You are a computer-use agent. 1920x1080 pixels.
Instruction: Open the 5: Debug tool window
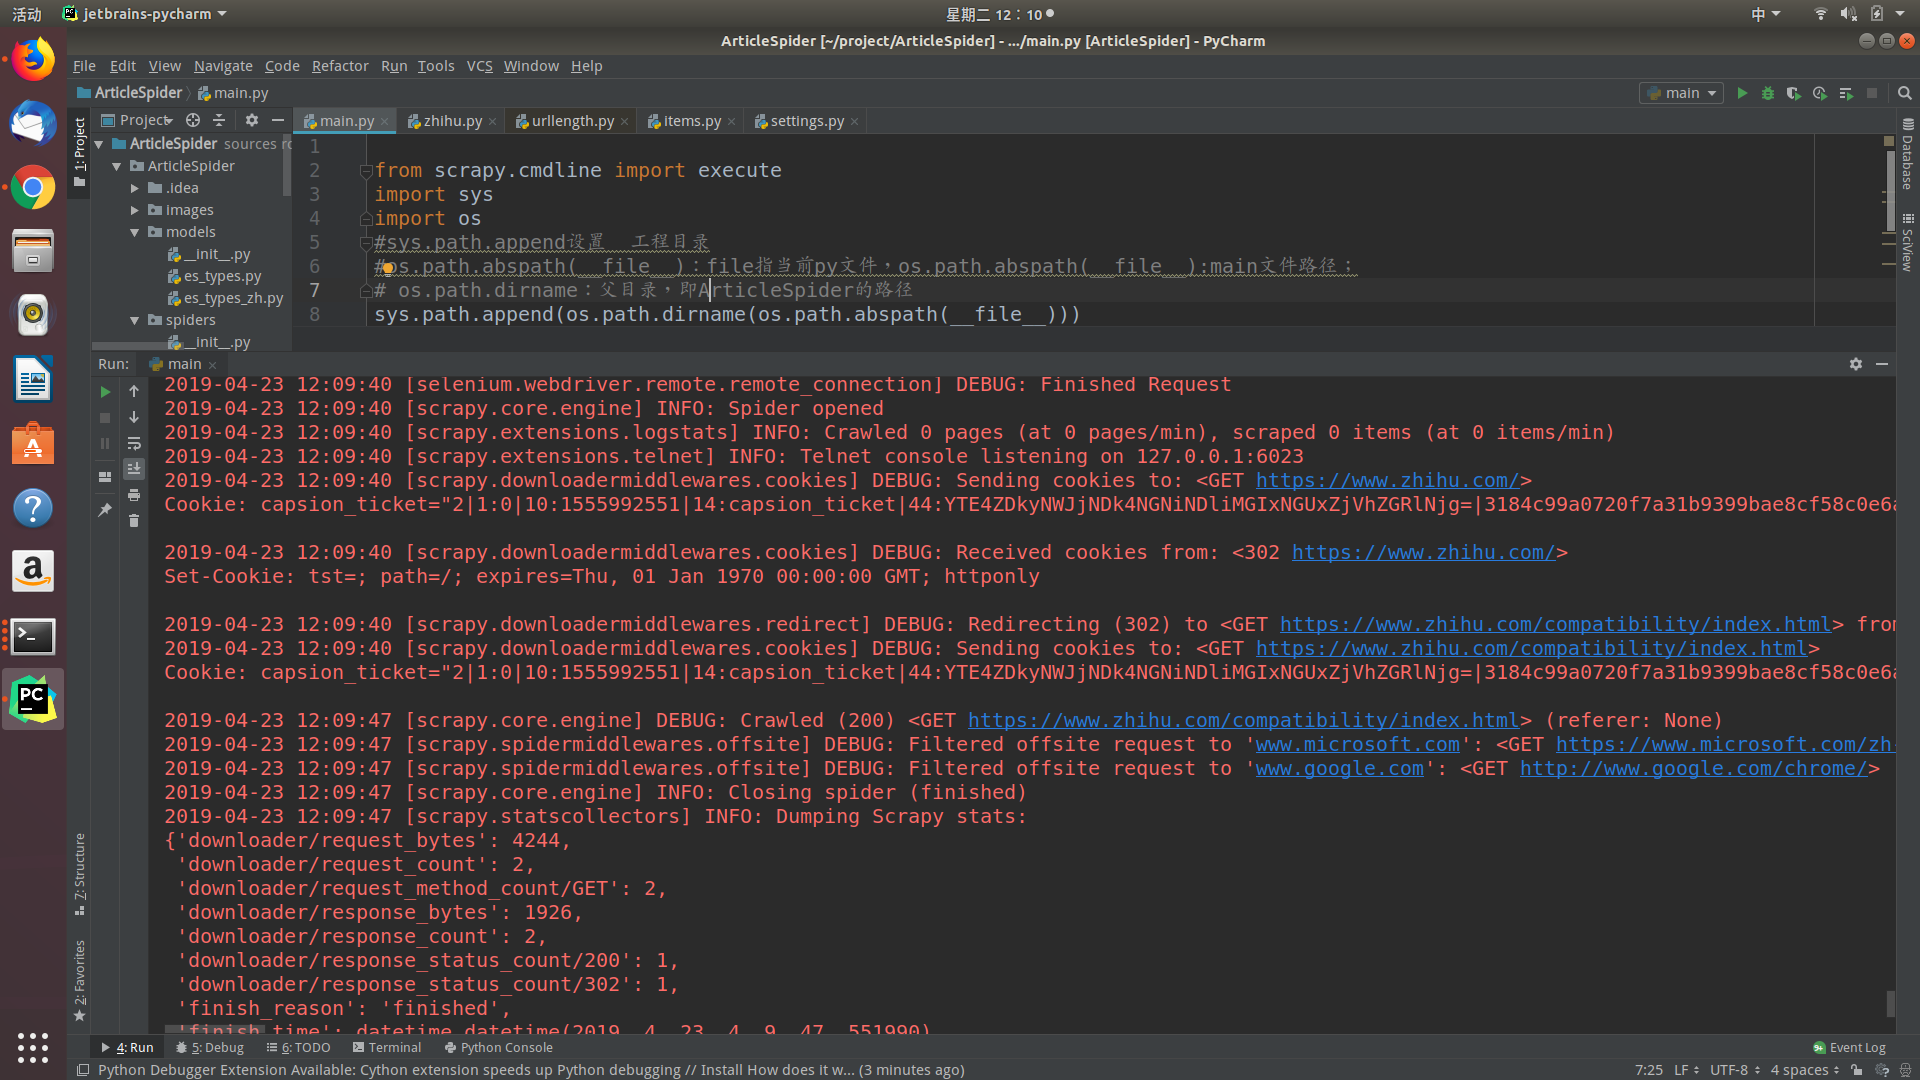(x=210, y=1047)
